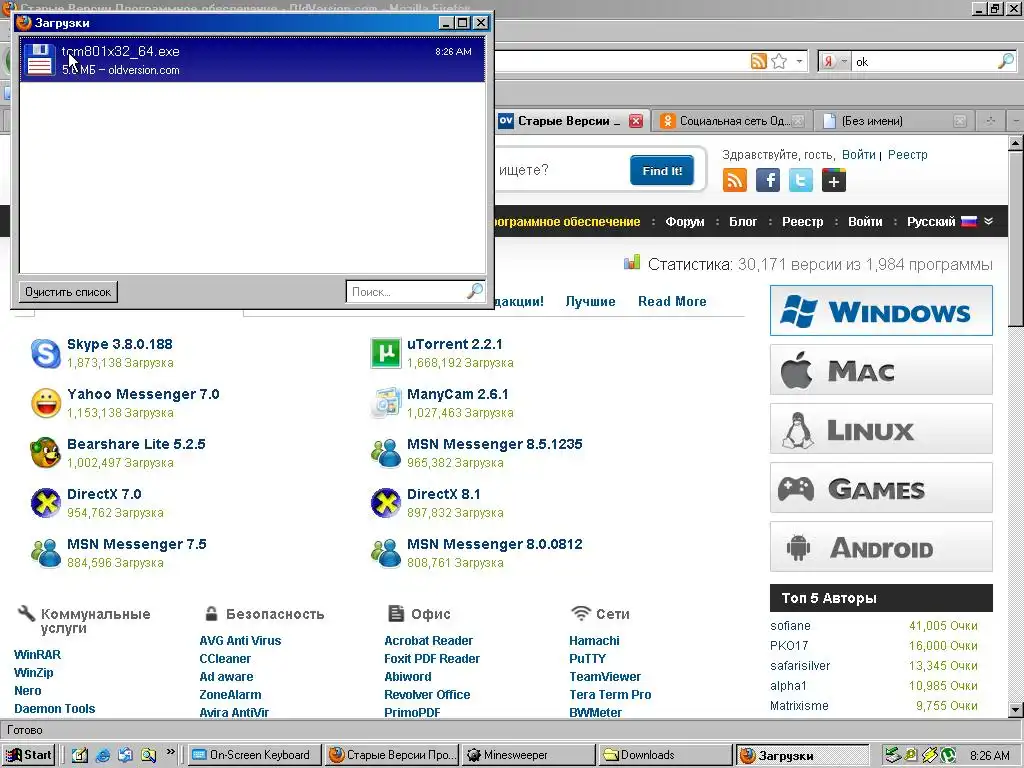Click the statistics bar chart icon

coord(632,263)
